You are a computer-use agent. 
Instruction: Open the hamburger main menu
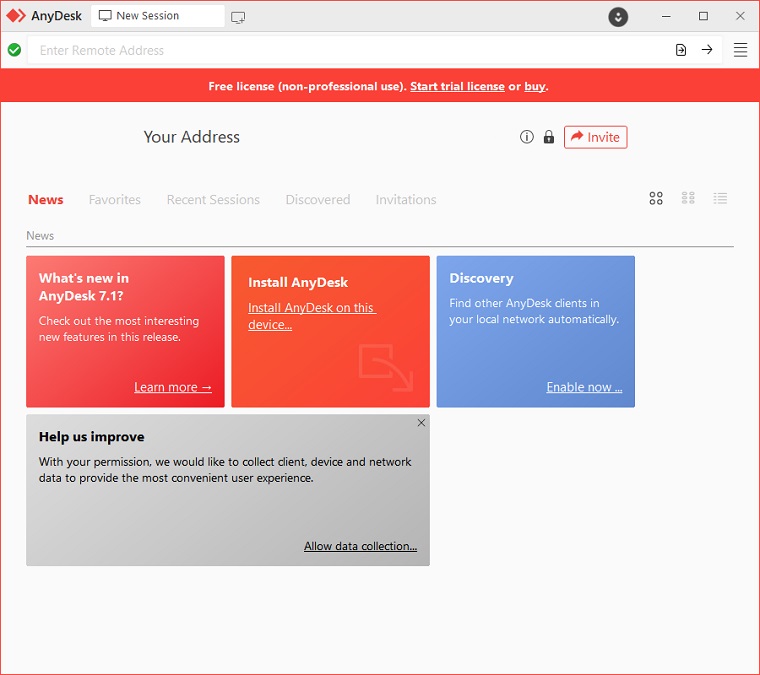point(740,50)
